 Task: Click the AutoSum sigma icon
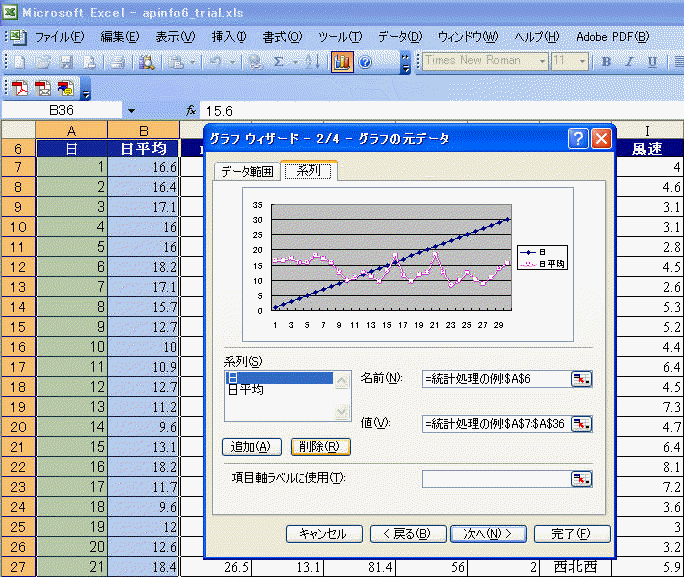[x=278, y=62]
